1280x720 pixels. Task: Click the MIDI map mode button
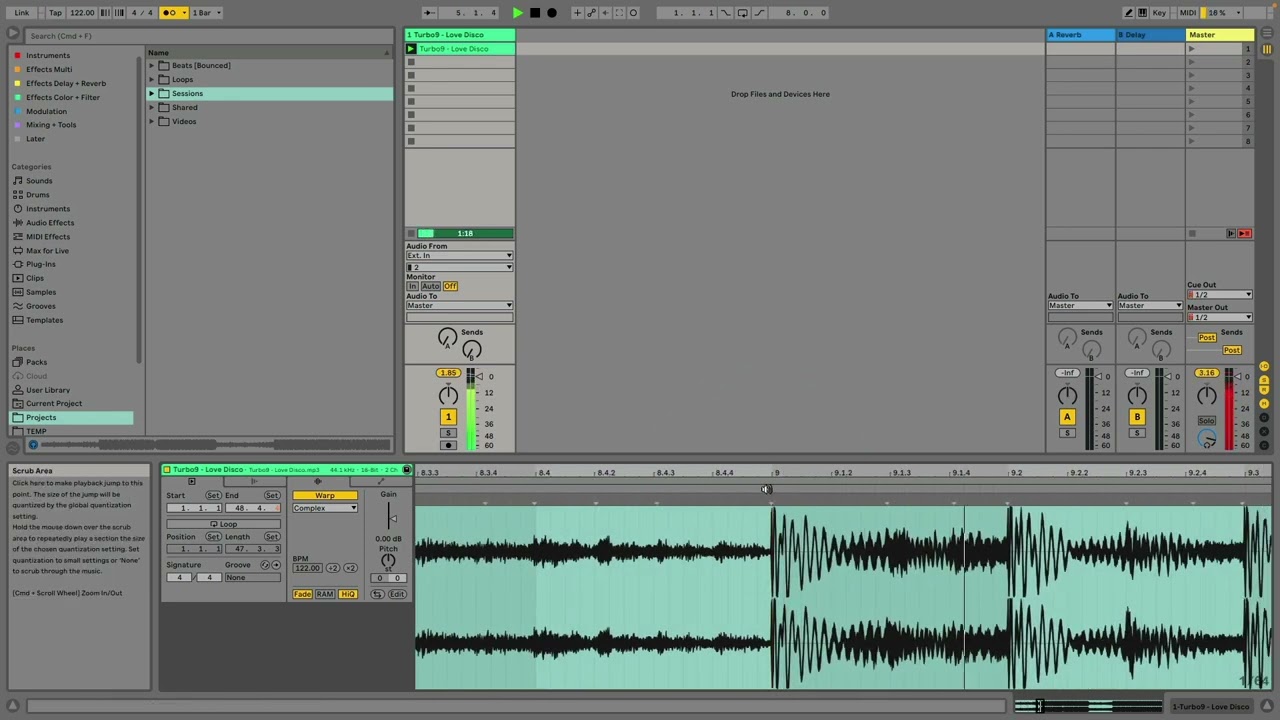click(x=1187, y=13)
